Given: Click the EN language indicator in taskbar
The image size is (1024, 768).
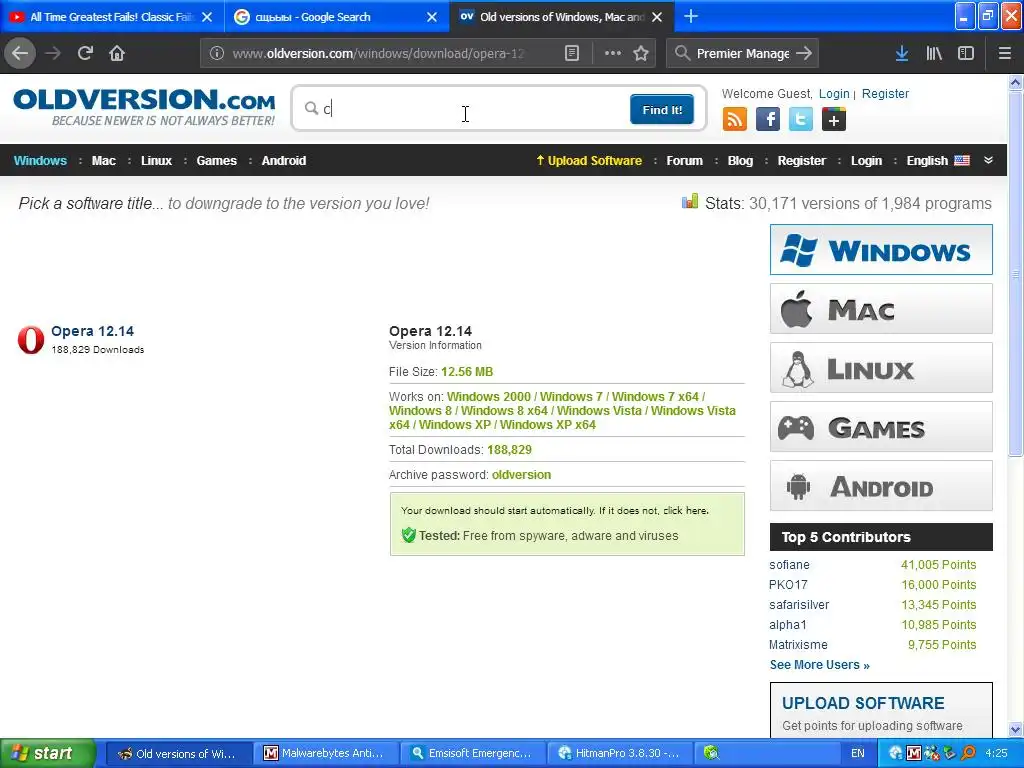Looking at the screenshot, I should click(857, 754).
